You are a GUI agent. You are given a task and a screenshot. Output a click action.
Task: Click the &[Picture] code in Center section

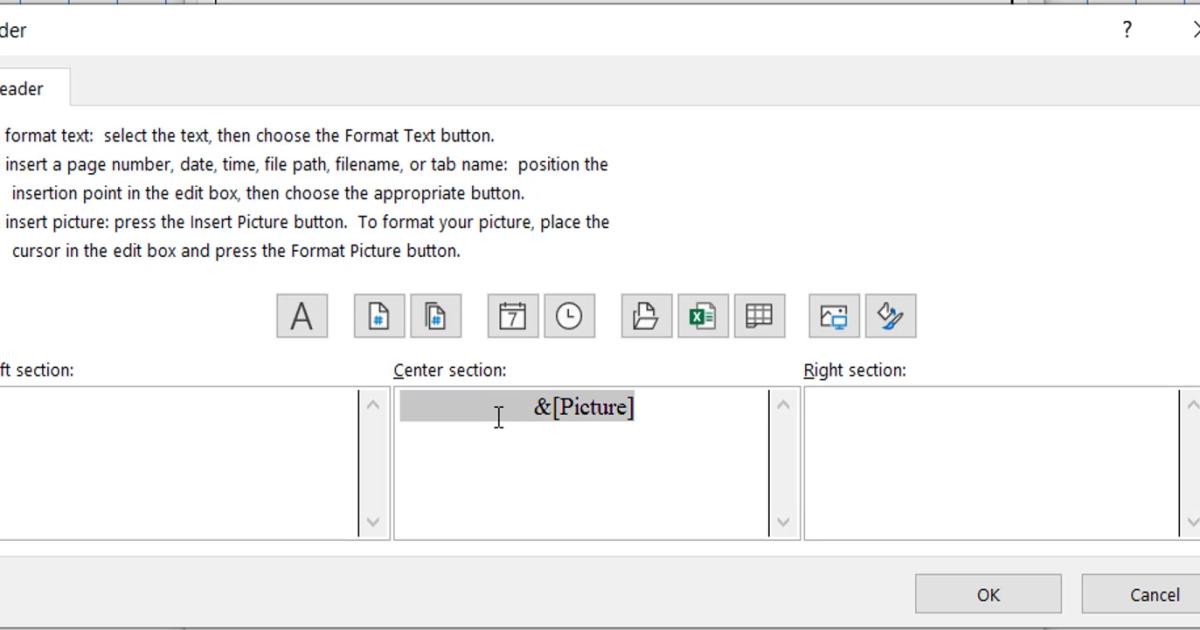pos(584,407)
